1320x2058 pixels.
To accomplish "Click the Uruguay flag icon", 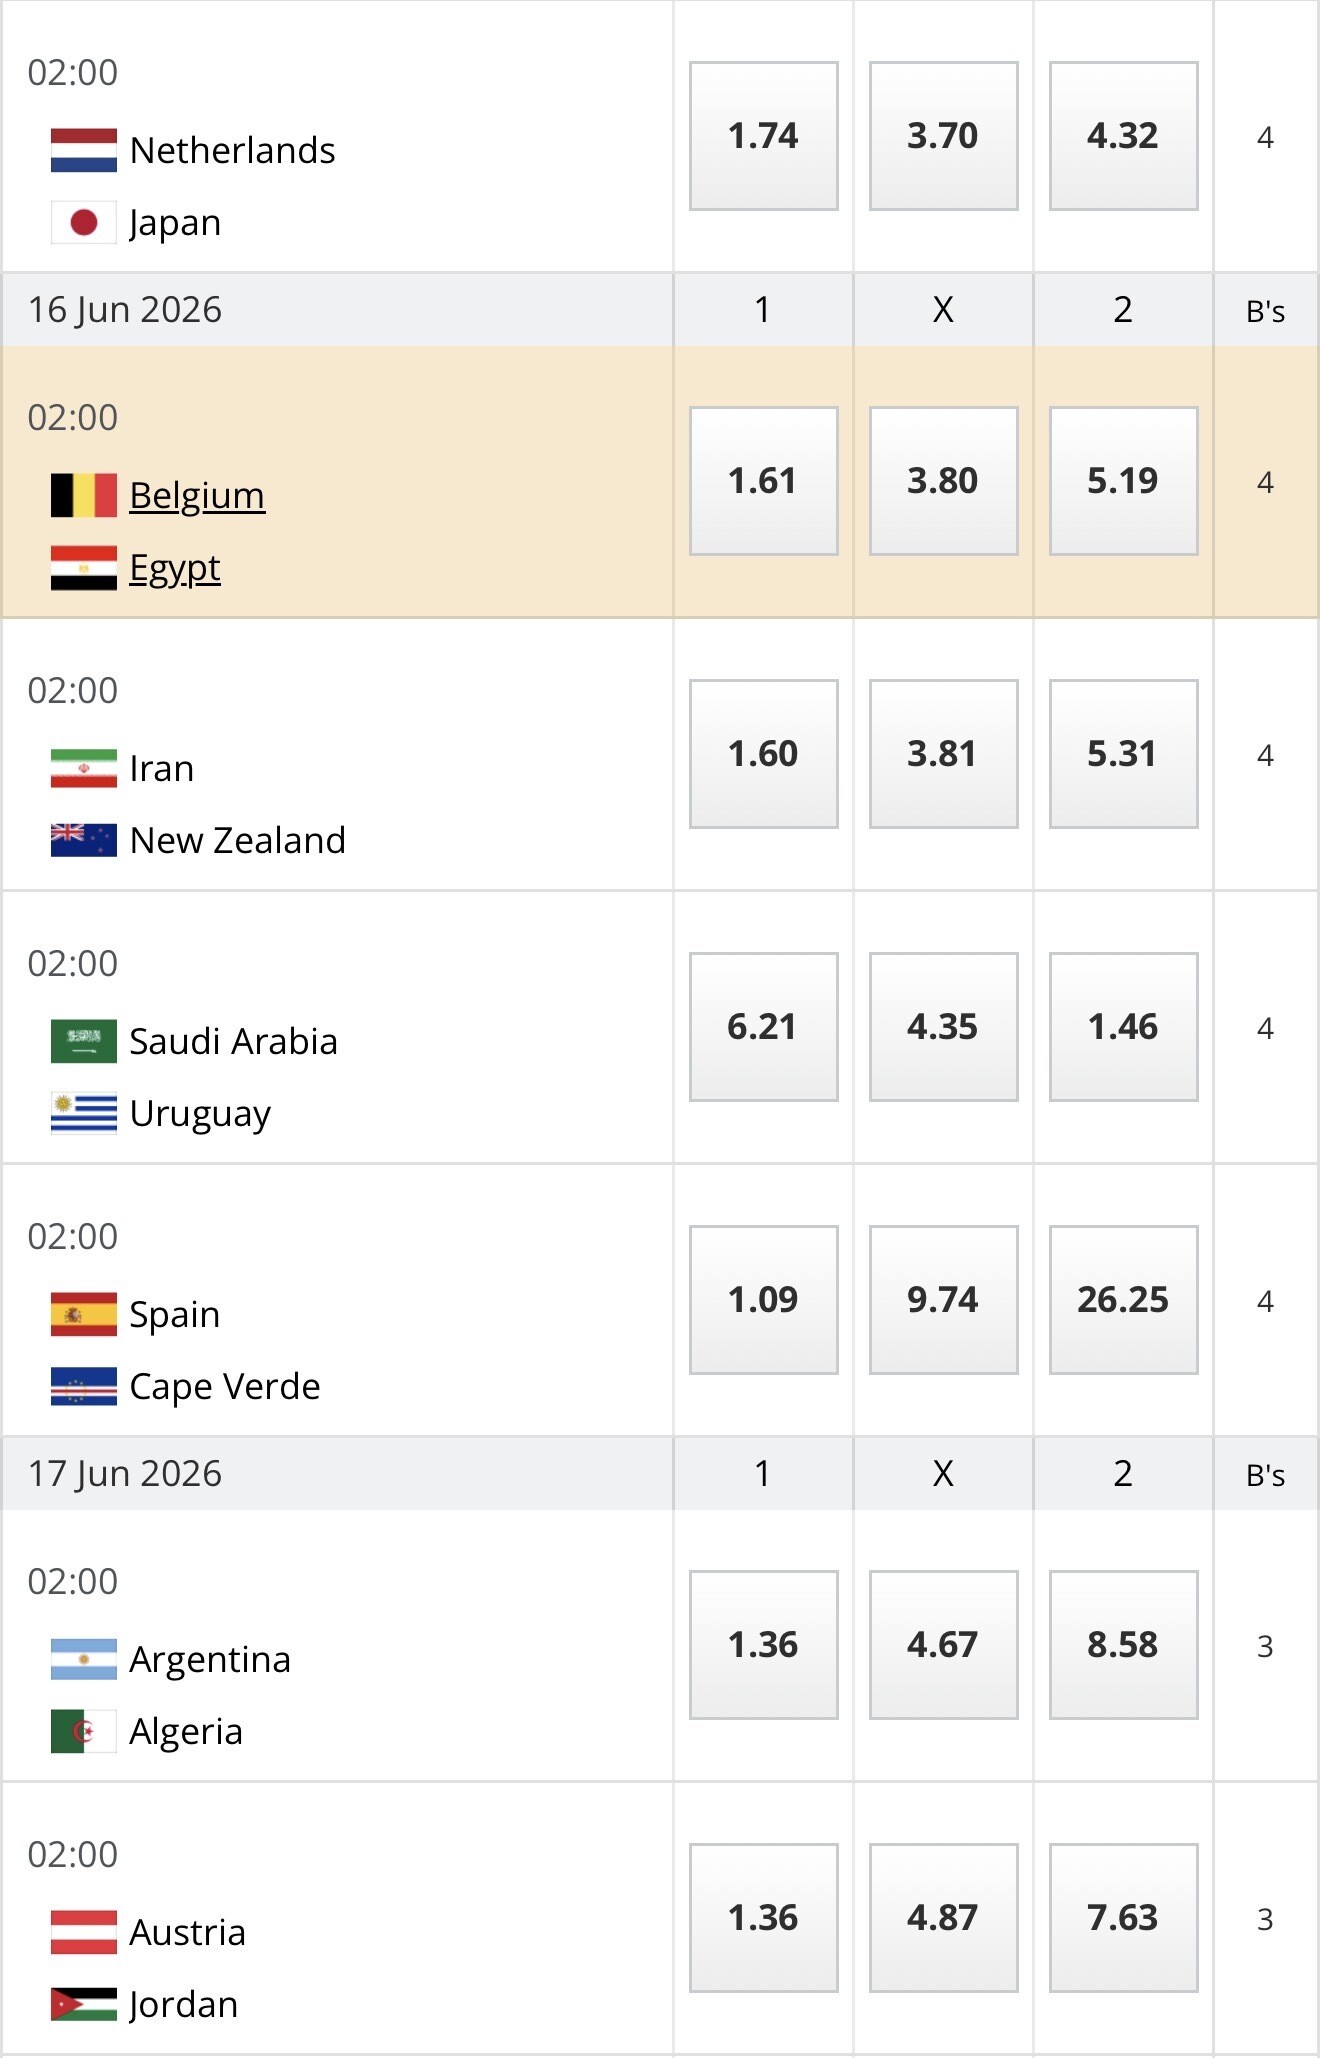I will (84, 1113).
